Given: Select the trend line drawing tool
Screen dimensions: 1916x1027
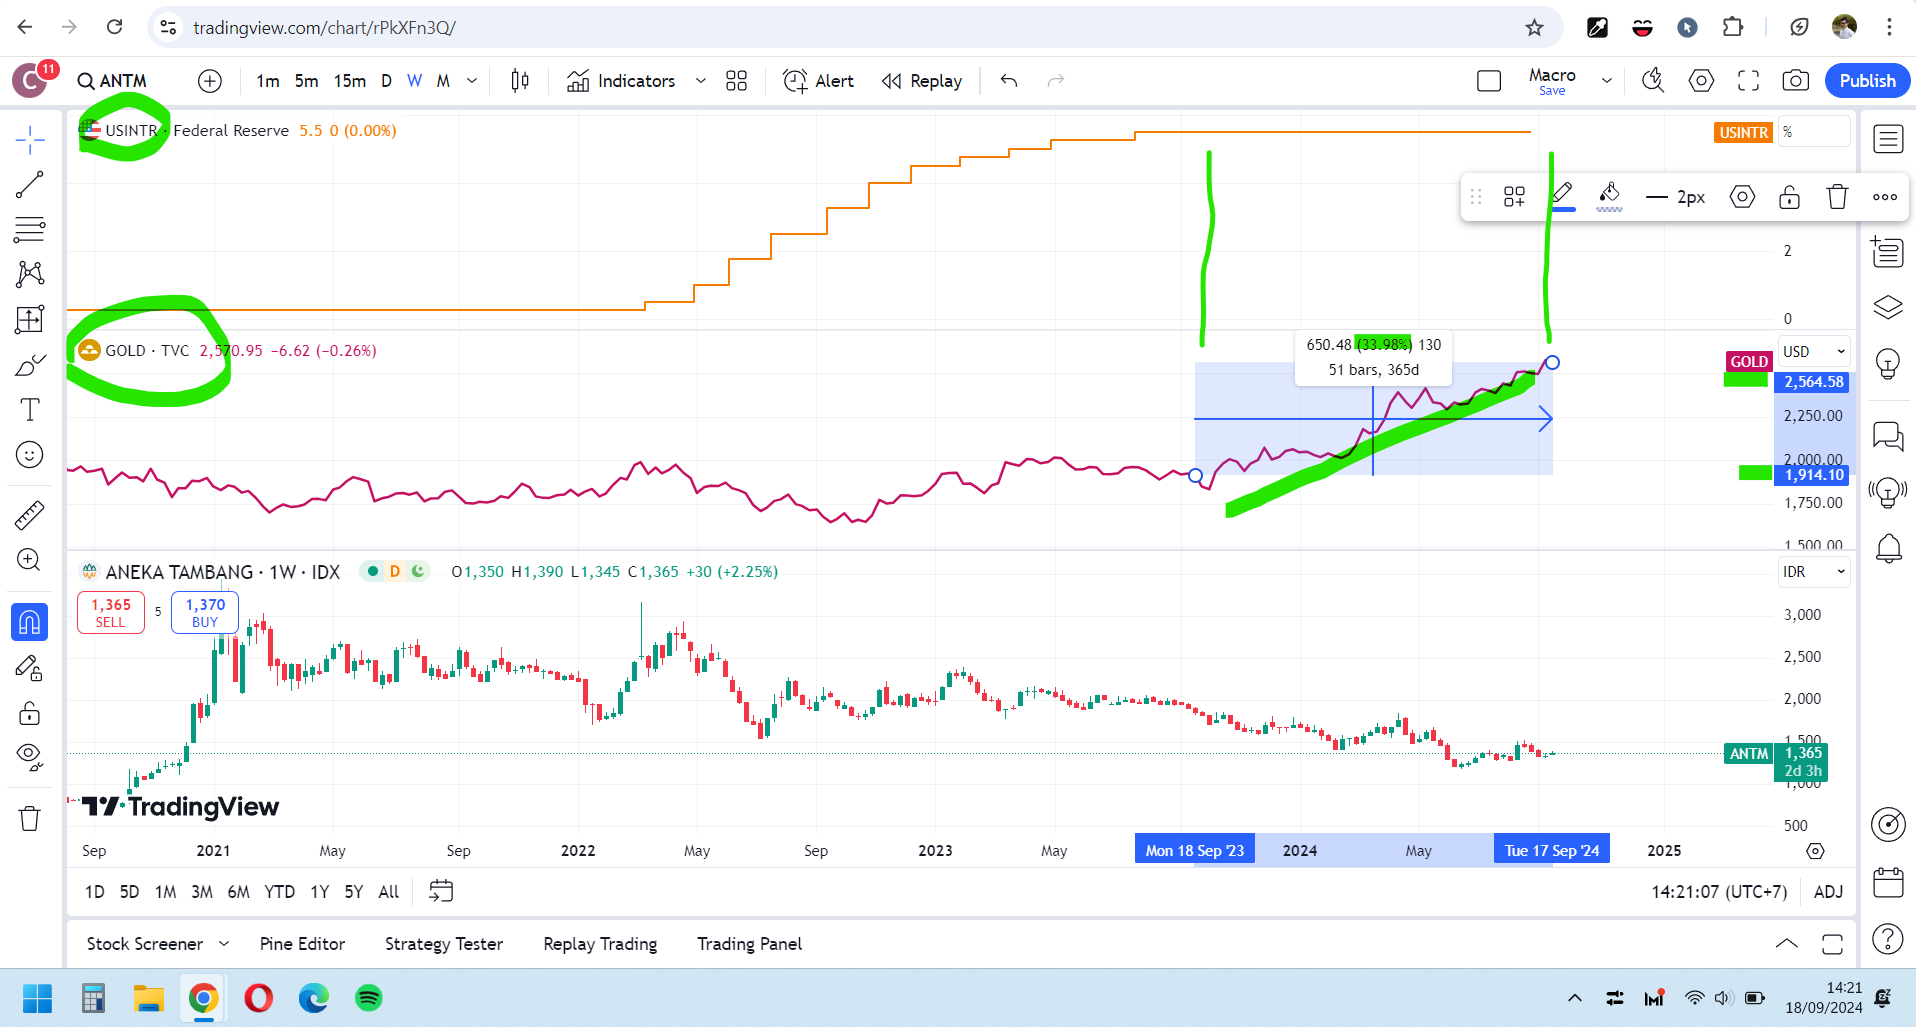Looking at the screenshot, I should [30, 185].
